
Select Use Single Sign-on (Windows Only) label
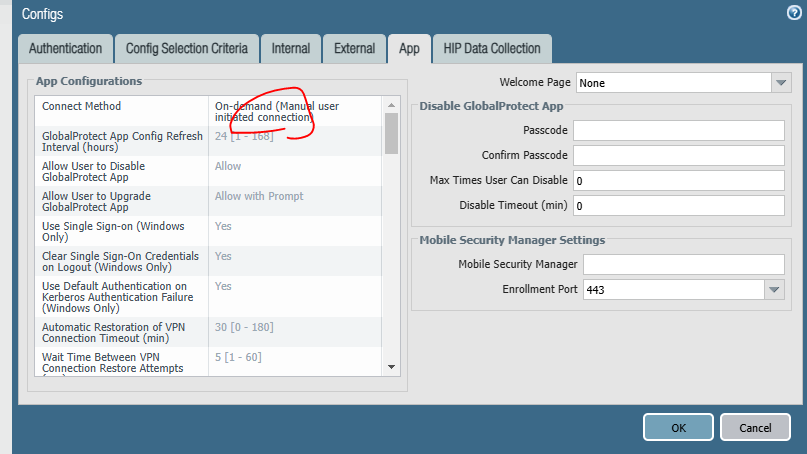[113, 232]
